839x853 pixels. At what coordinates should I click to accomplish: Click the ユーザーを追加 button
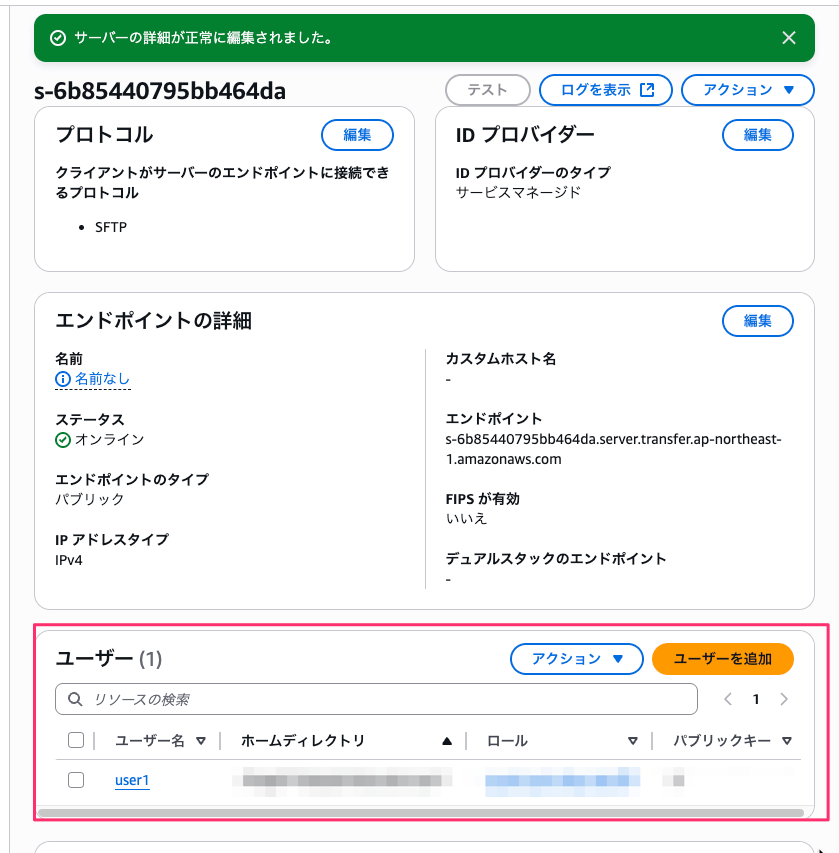point(722,659)
